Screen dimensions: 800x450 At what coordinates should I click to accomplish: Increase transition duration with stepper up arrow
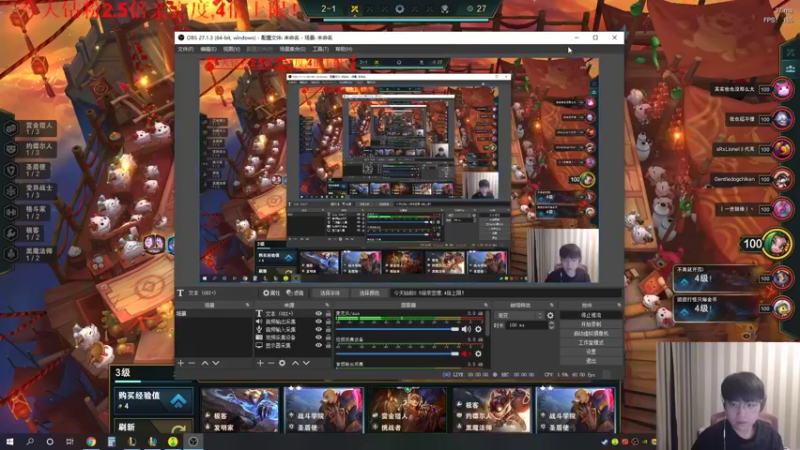(x=551, y=323)
